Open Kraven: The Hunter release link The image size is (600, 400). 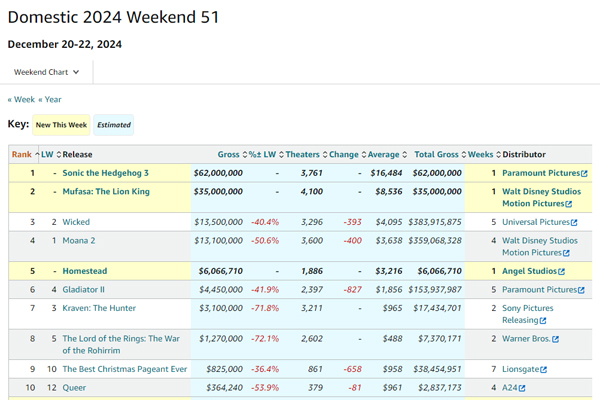pos(99,308)
